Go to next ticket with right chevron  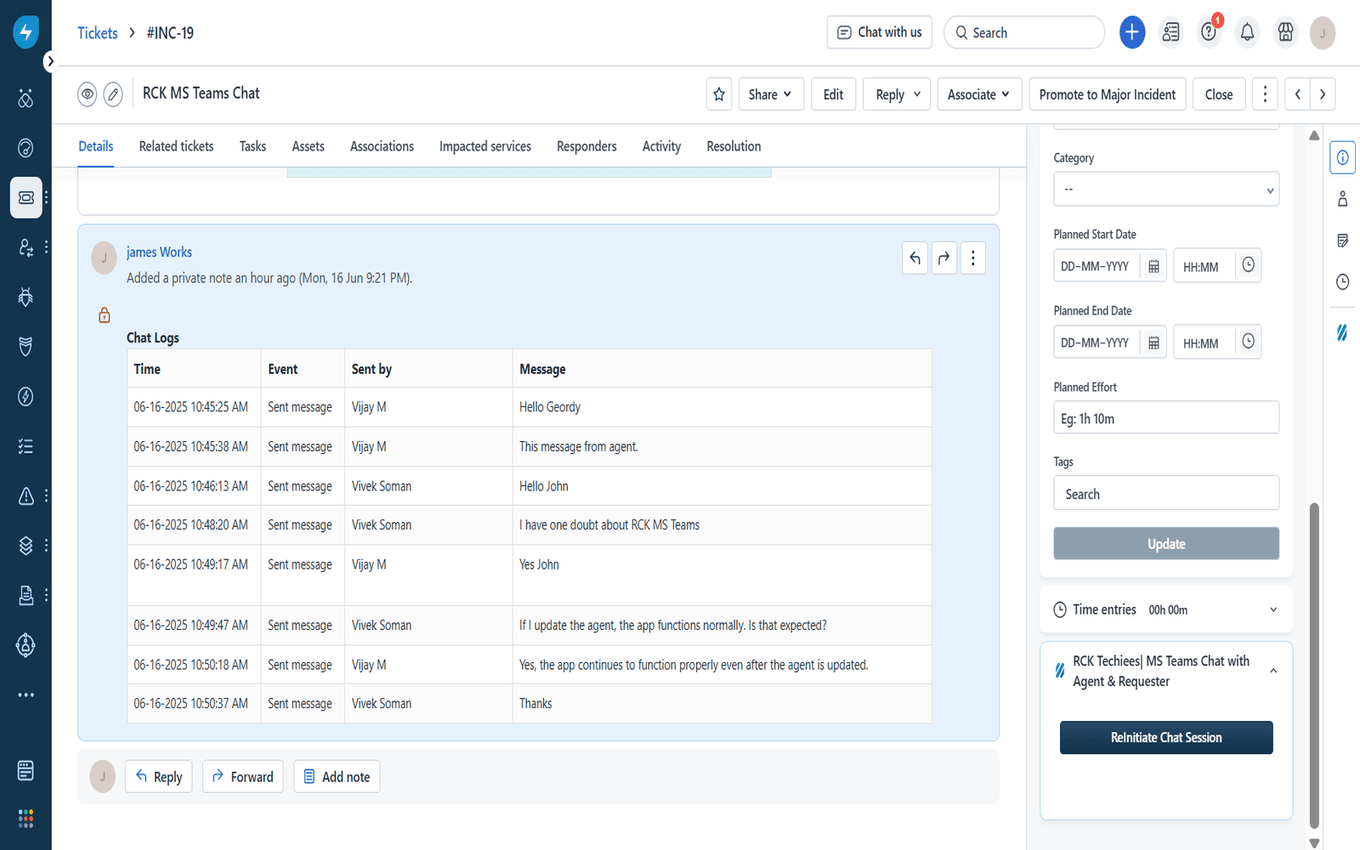point(1323,94)
